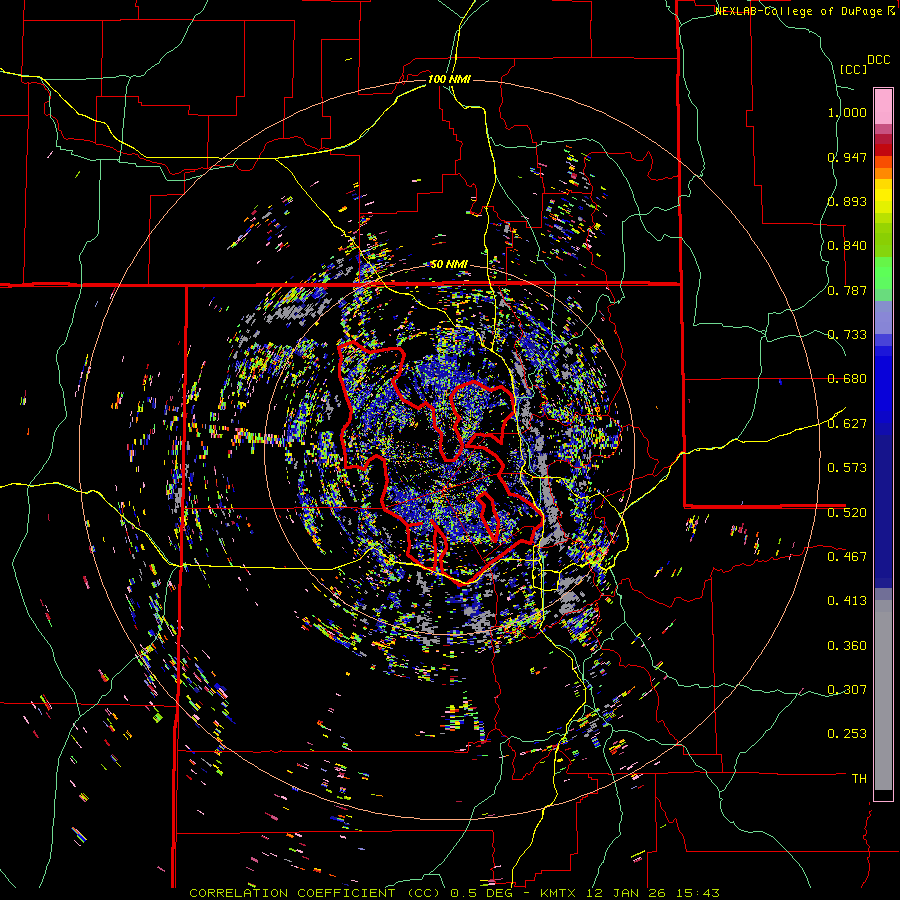Click the 0.573 scale value

click(x=847, y=468)
